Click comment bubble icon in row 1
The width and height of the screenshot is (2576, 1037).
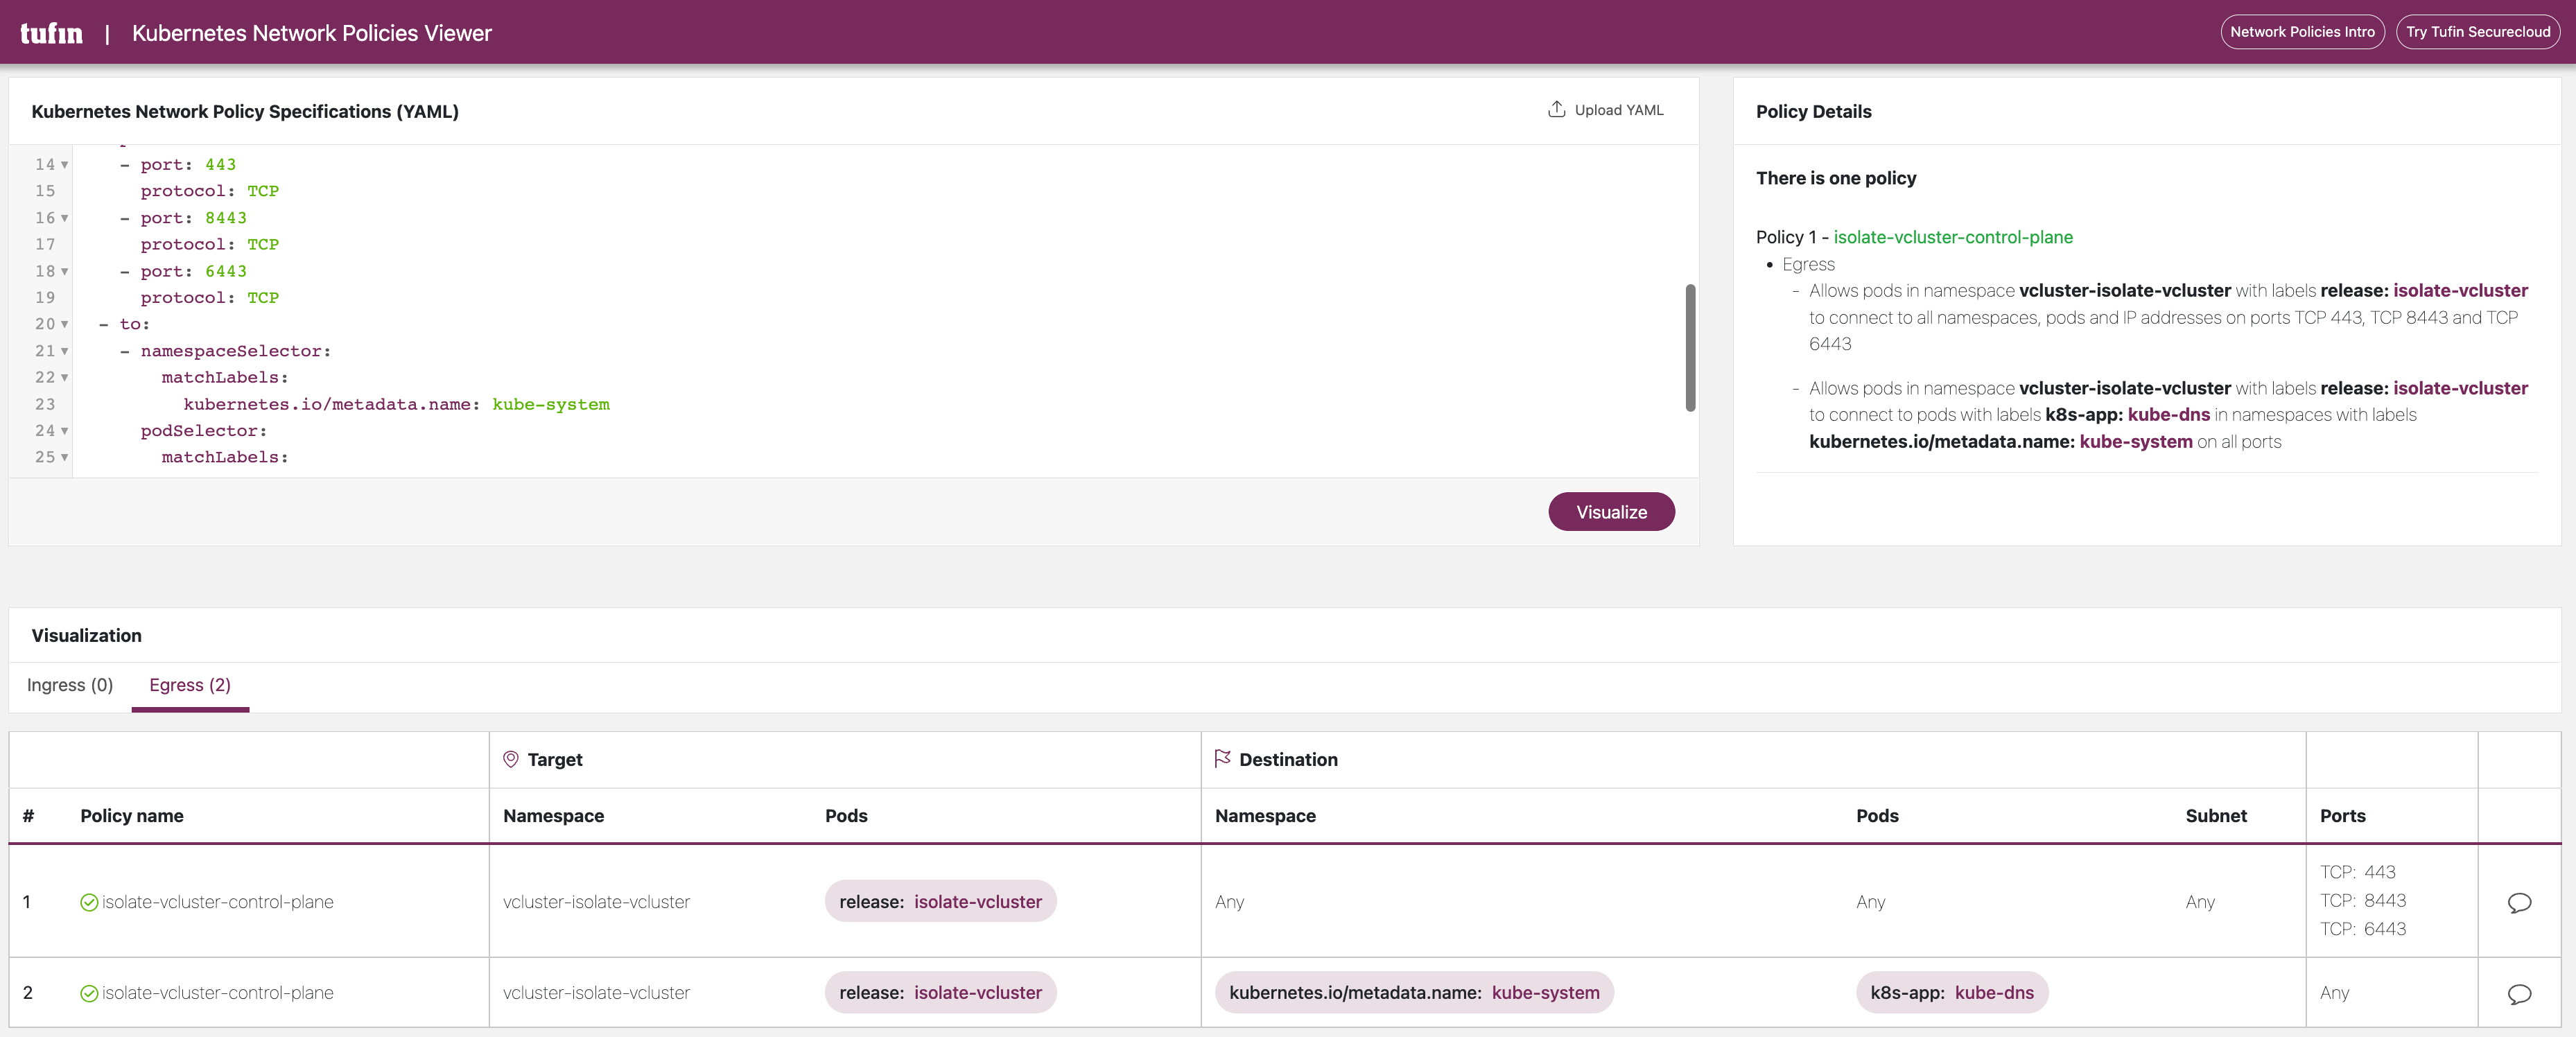[2519, 902]
